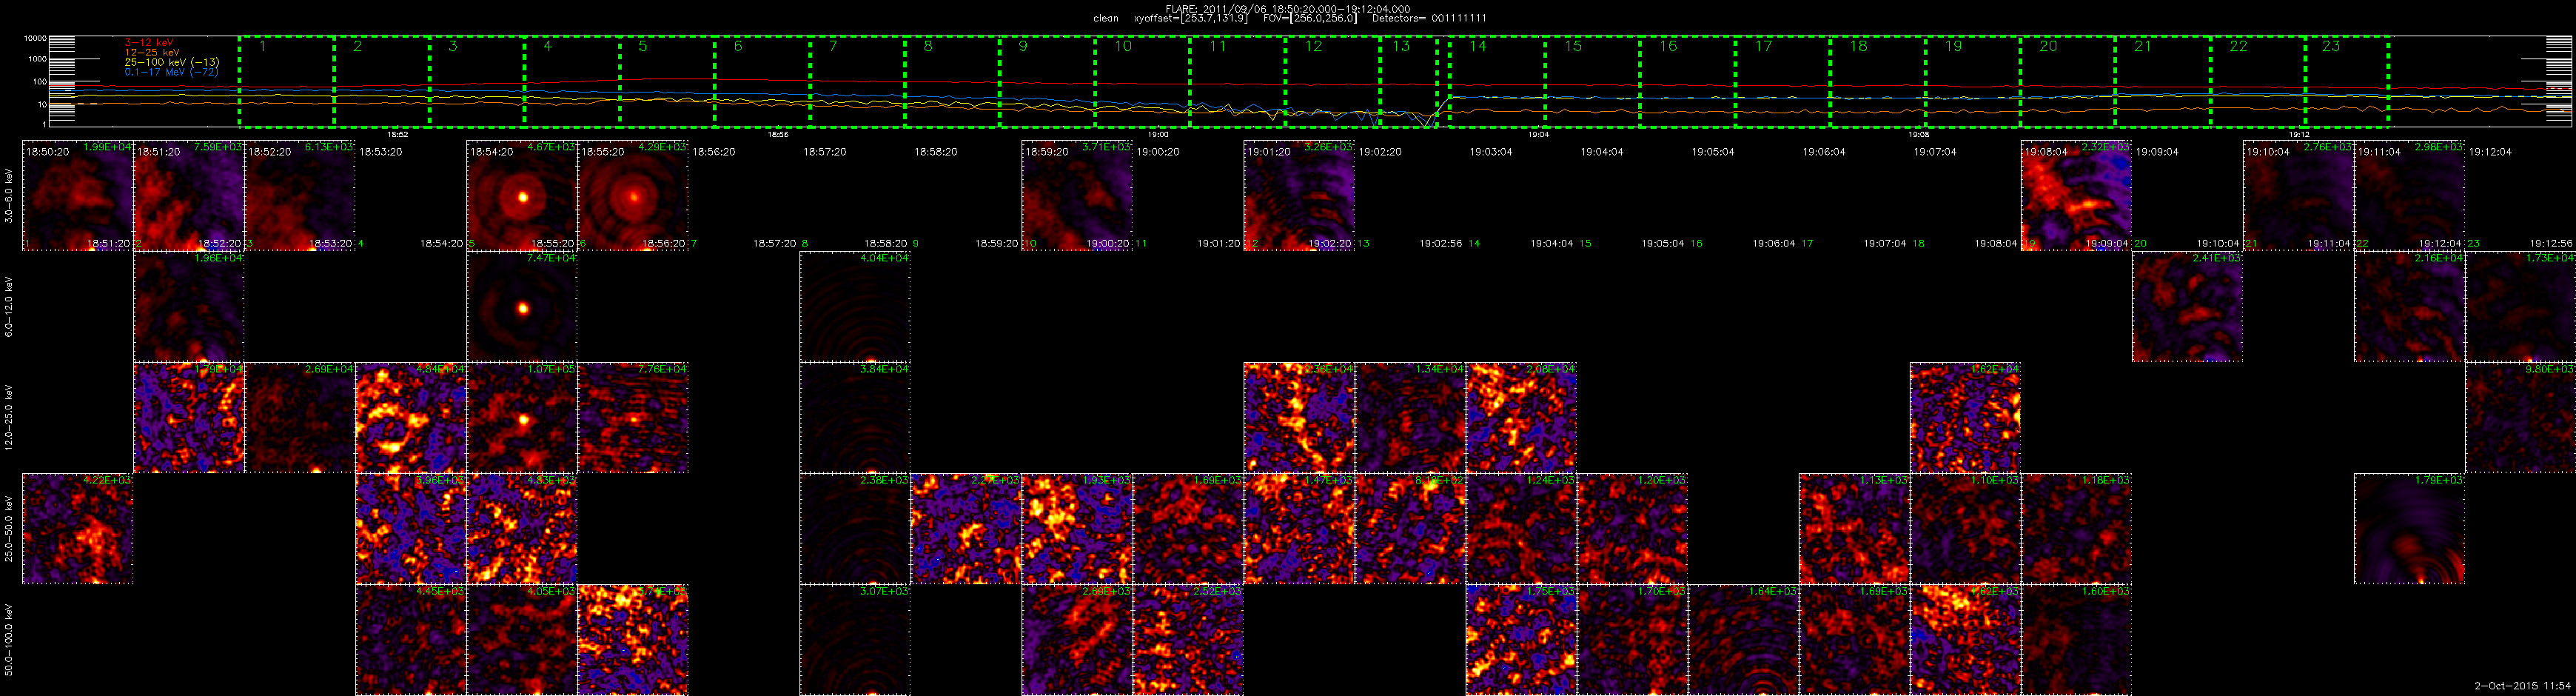The height and width of the screenshot is (696, 2576).
Task: Click the 18:52 time axis tick label
Action: 397,134
